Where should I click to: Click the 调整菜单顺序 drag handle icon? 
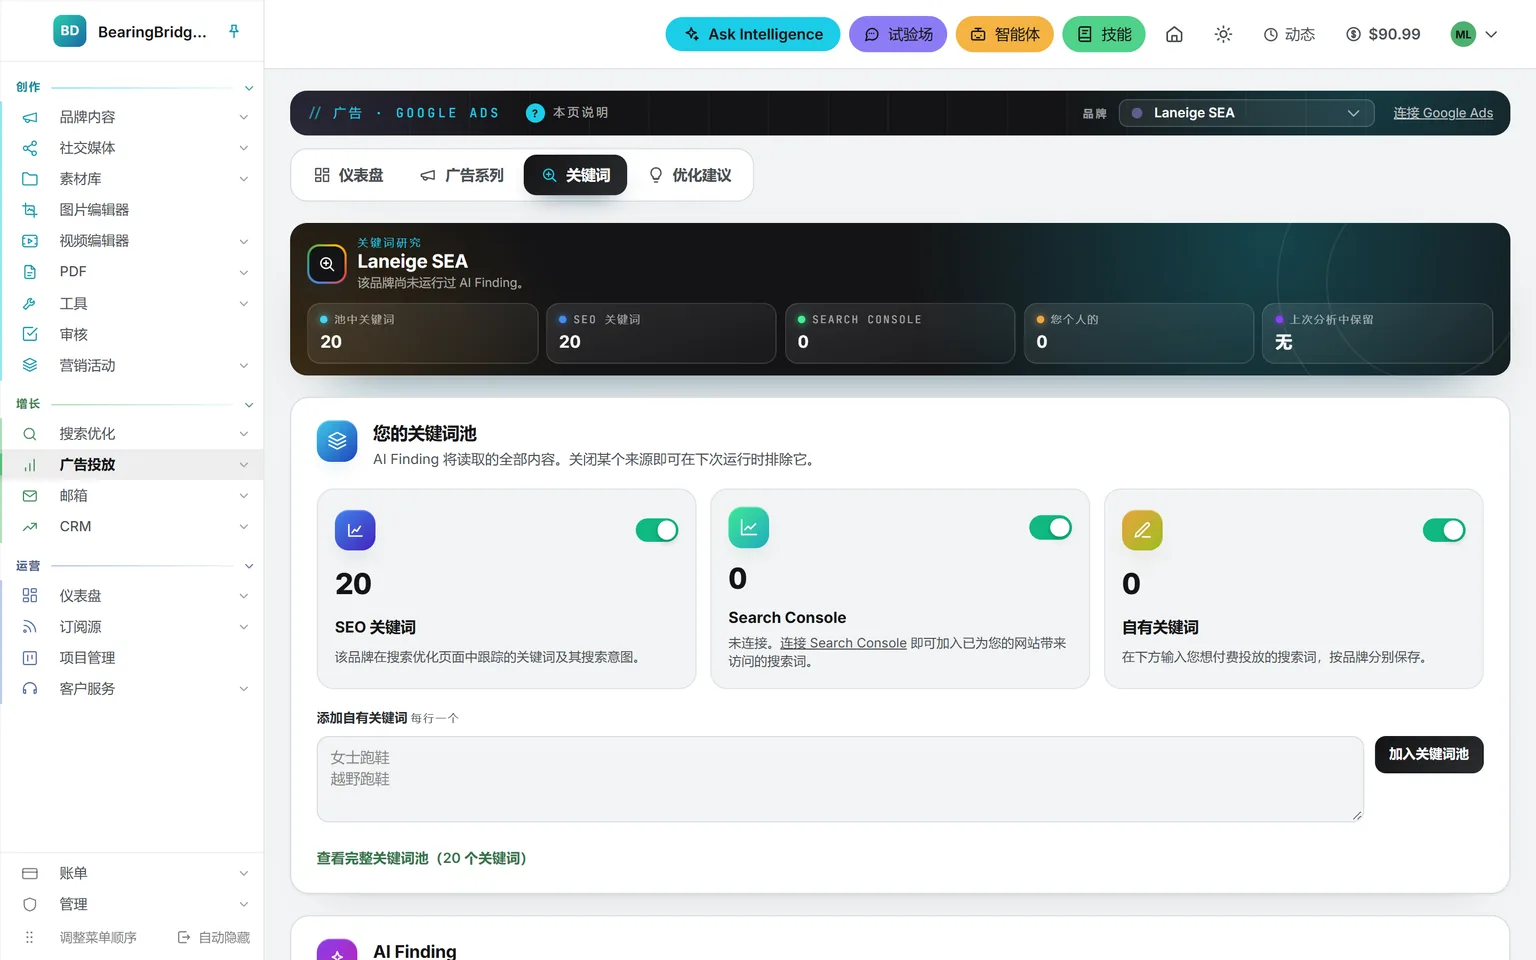(x=30, y=938)
